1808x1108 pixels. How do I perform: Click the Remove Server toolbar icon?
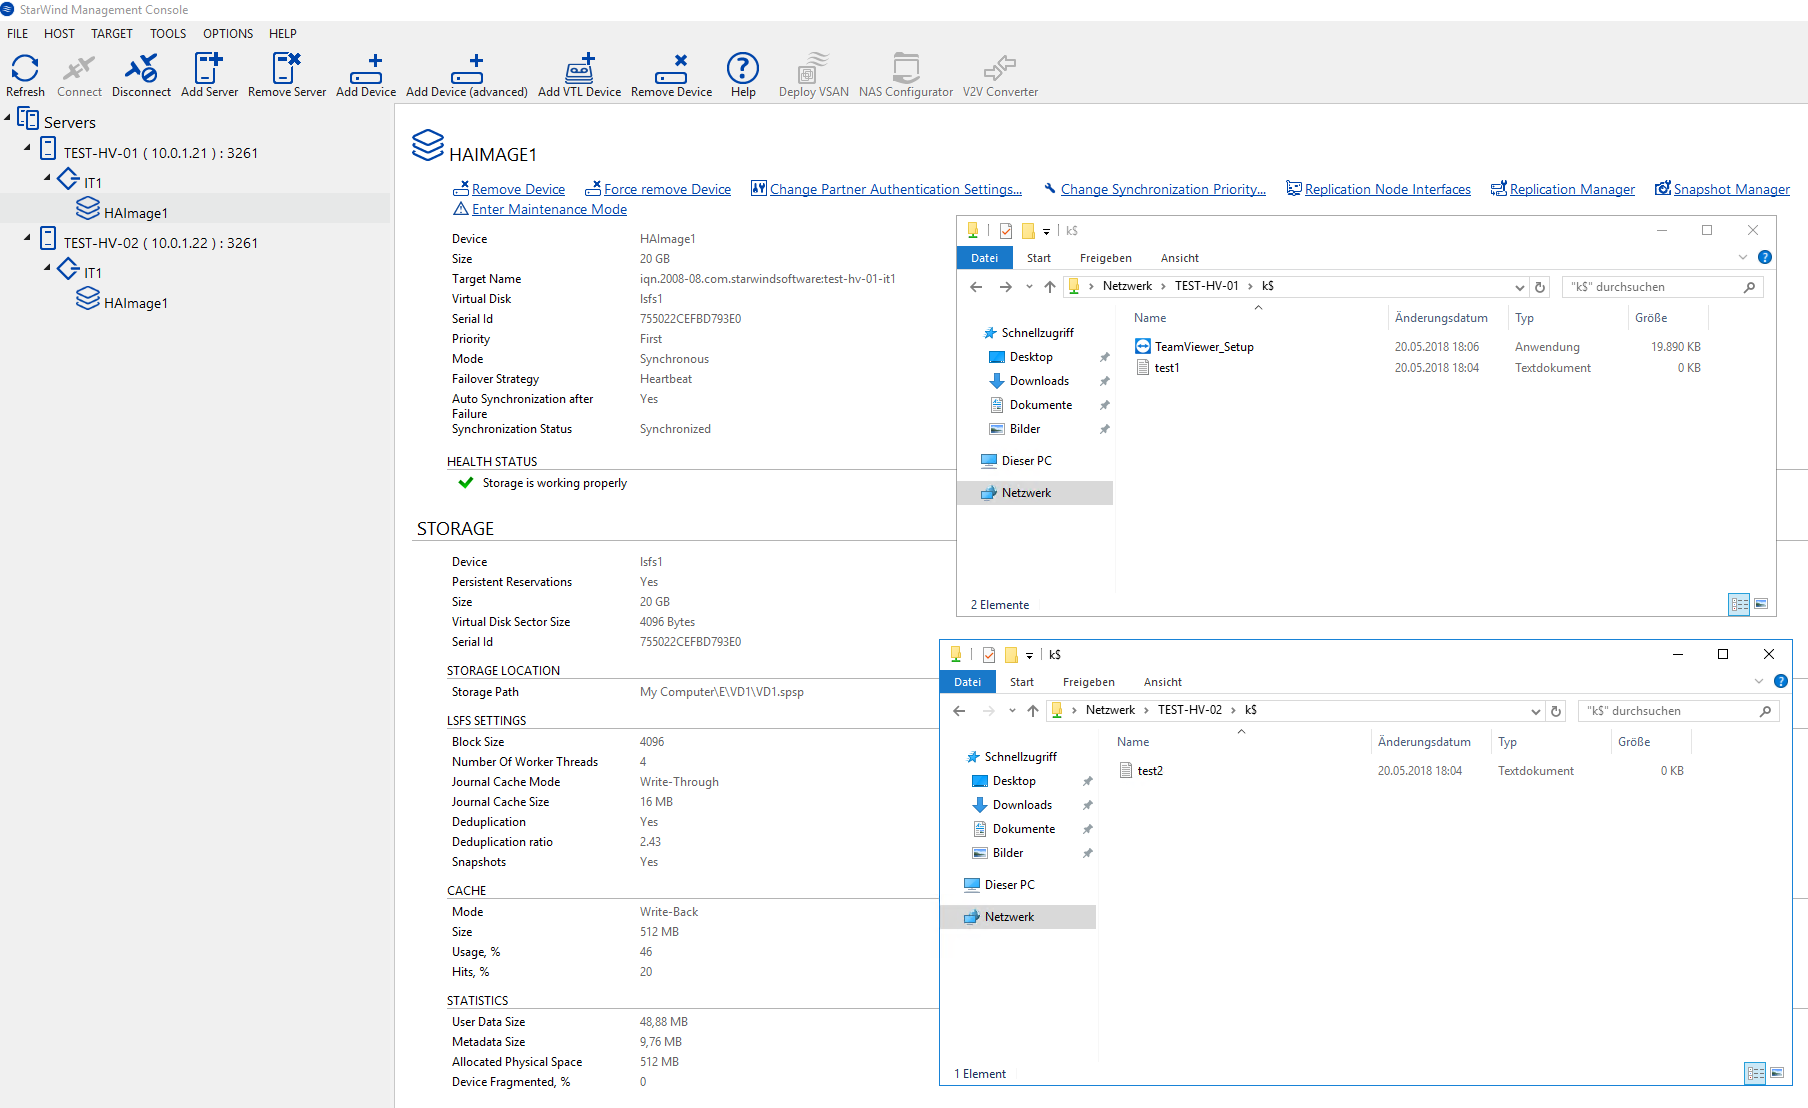[287, 75]
